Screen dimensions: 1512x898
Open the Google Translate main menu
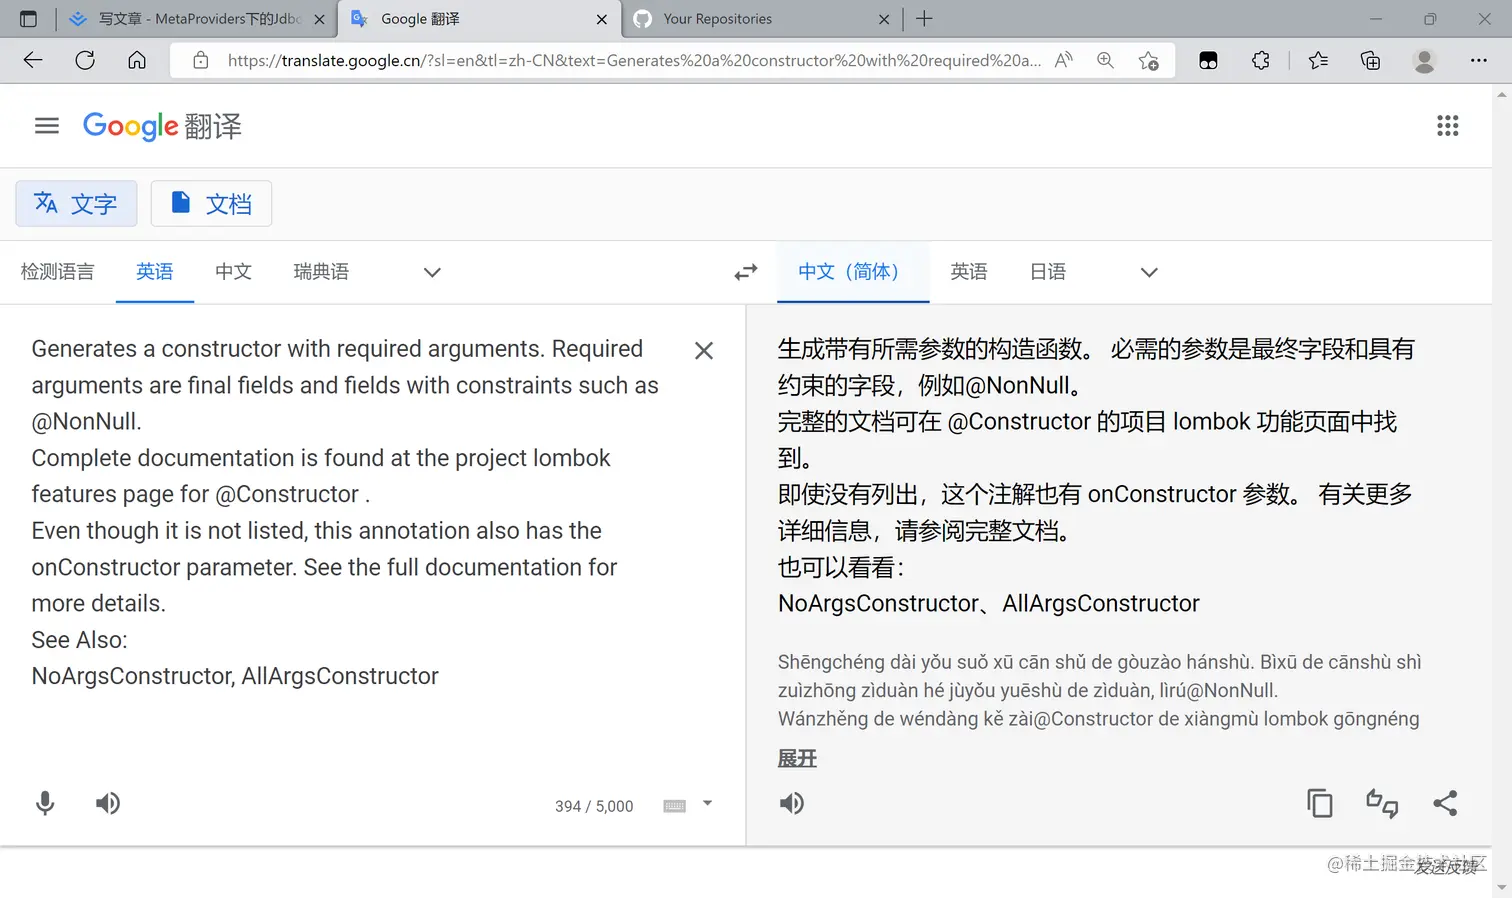click(x=47, y=126)
